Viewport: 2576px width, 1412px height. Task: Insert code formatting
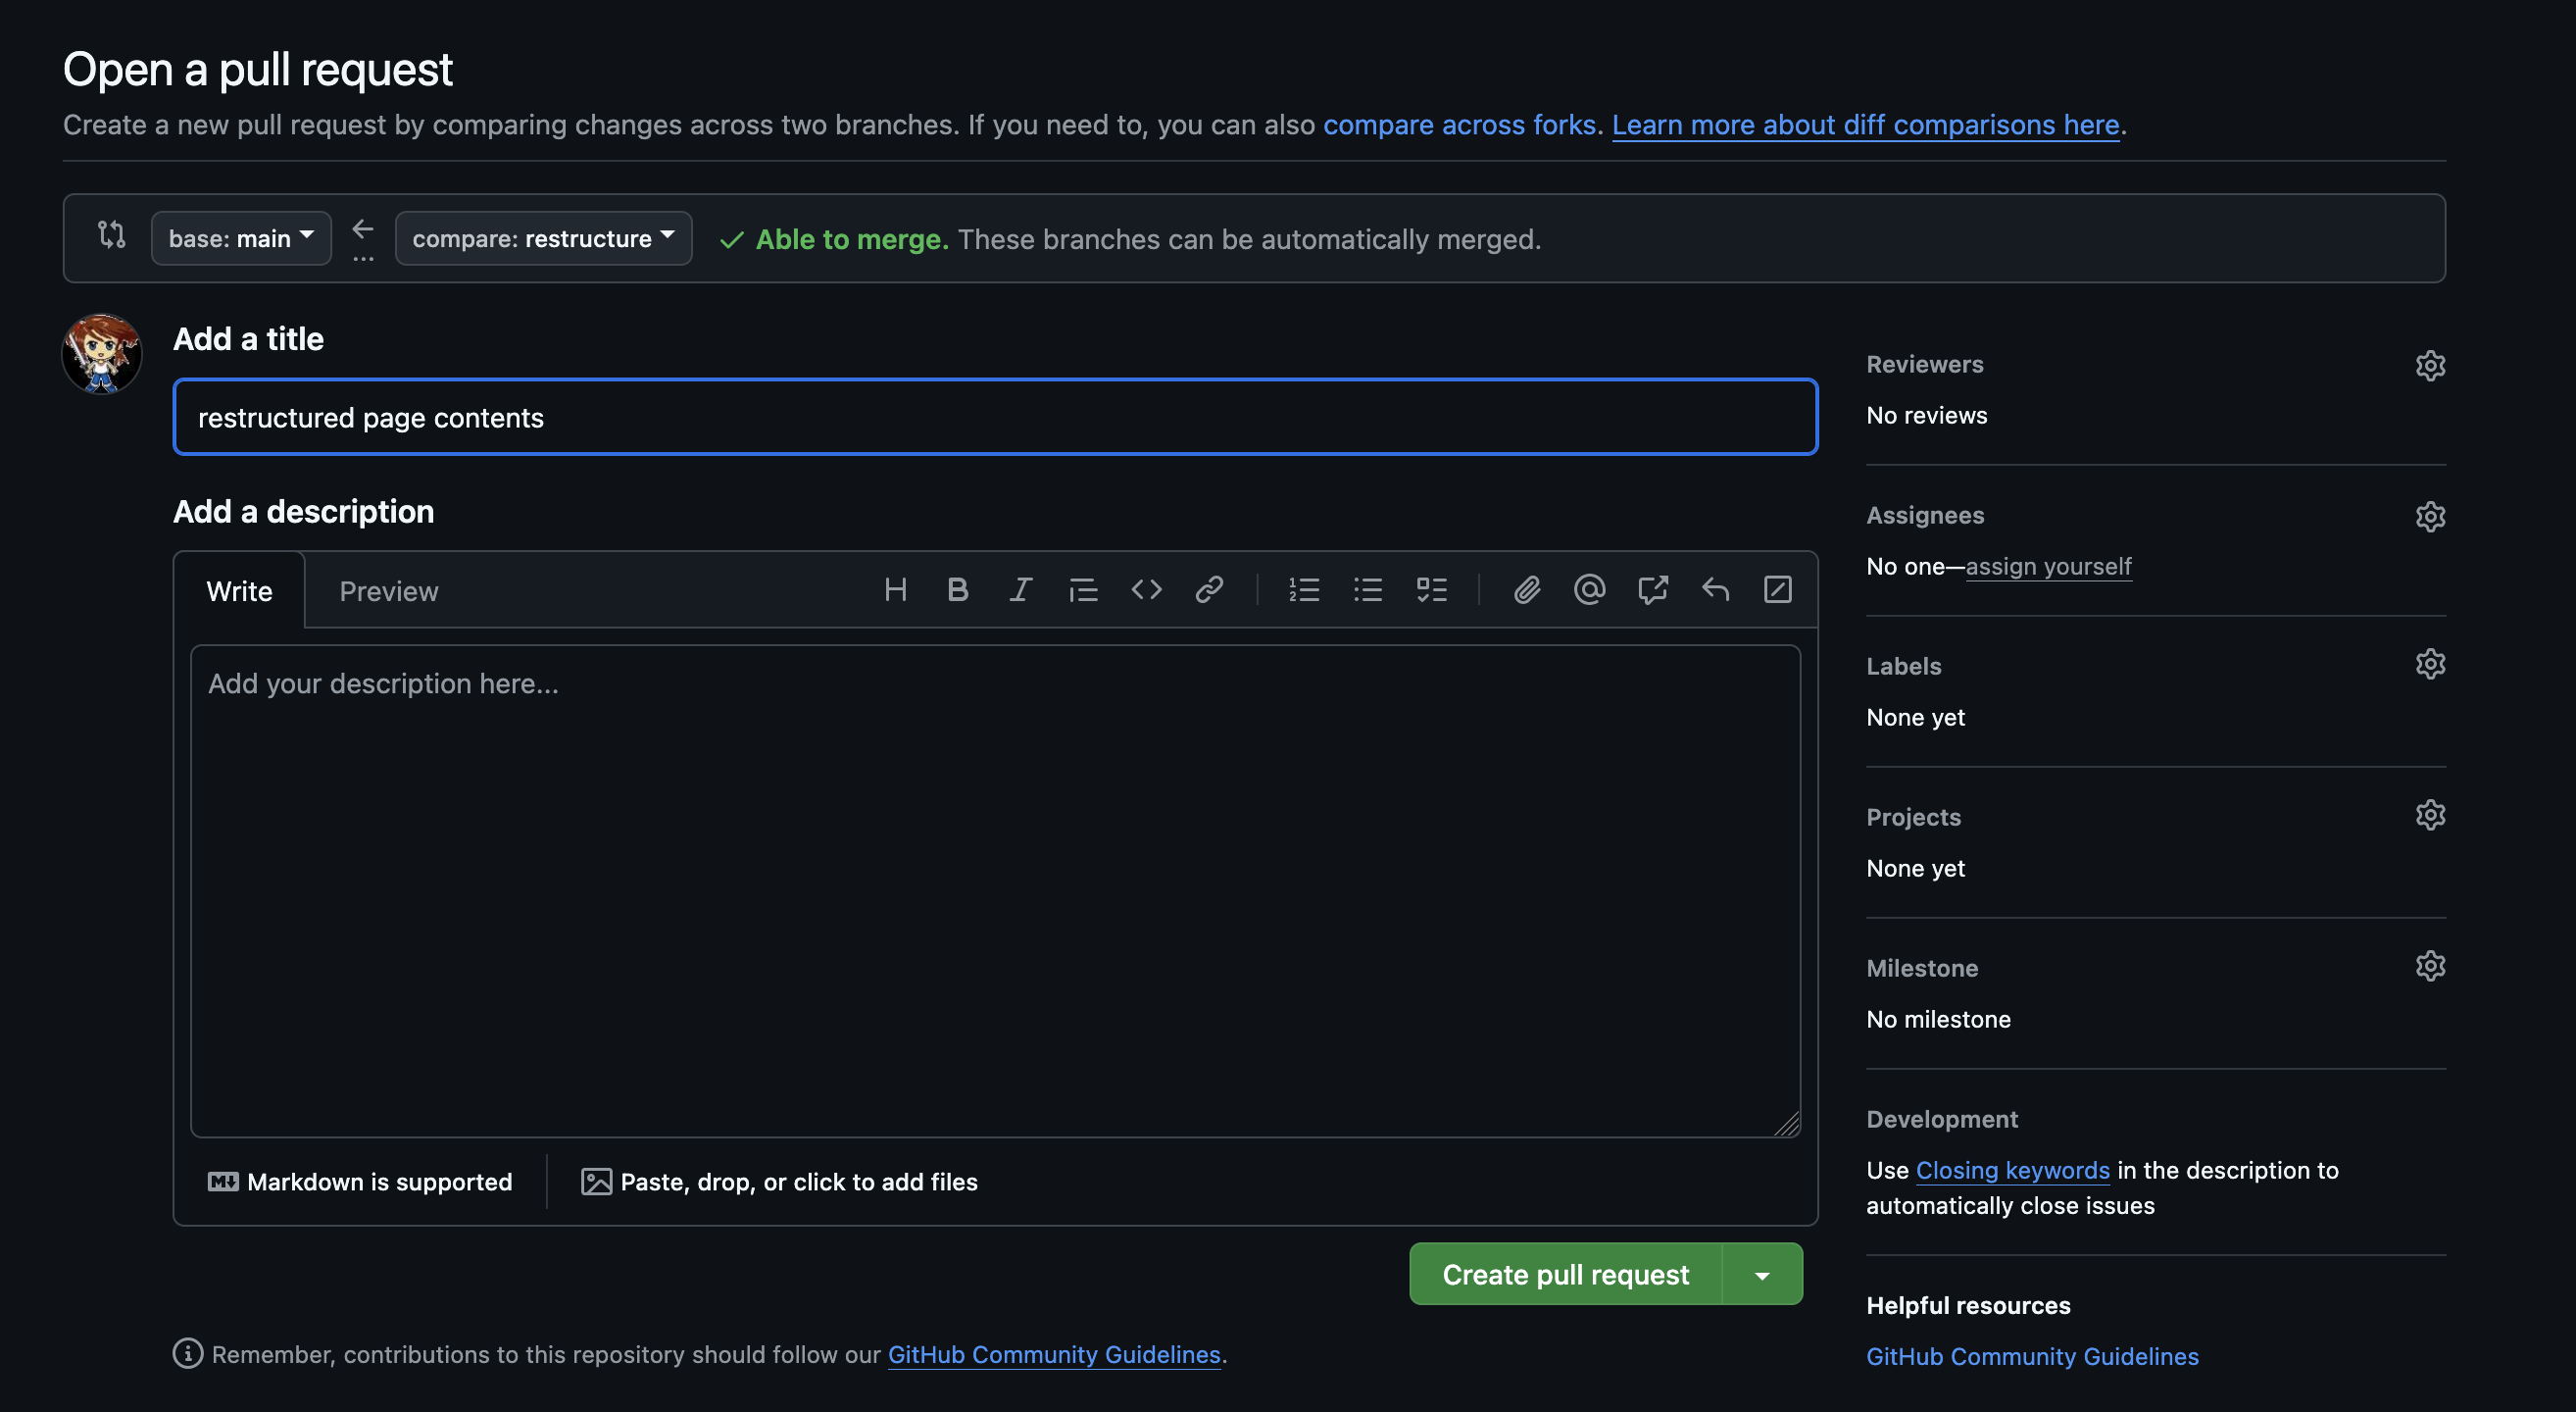point(1146,590)
